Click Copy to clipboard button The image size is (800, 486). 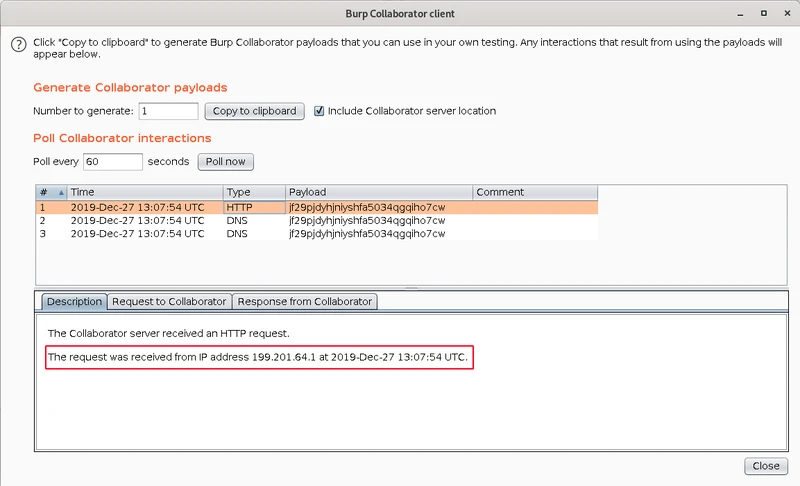(x=254, y=111)
